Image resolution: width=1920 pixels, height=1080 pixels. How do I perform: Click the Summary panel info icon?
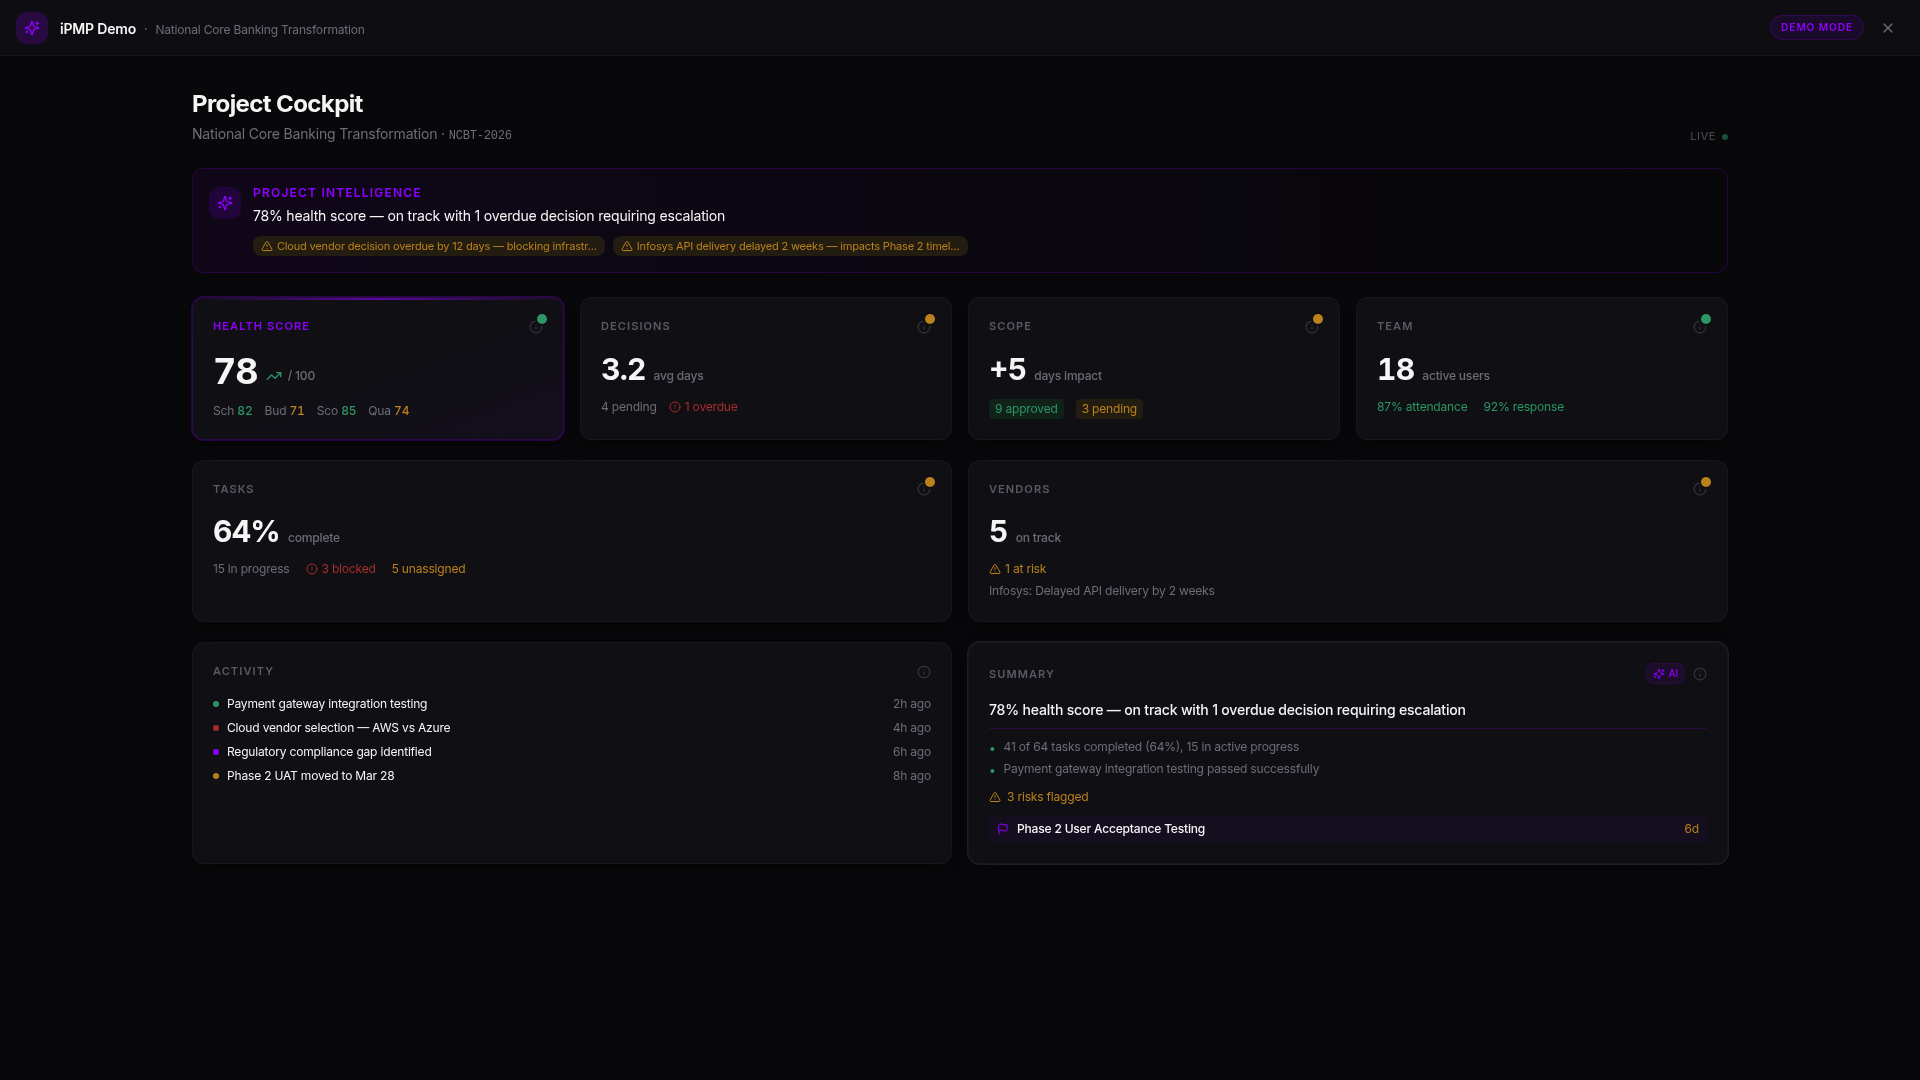(1700, 674)
